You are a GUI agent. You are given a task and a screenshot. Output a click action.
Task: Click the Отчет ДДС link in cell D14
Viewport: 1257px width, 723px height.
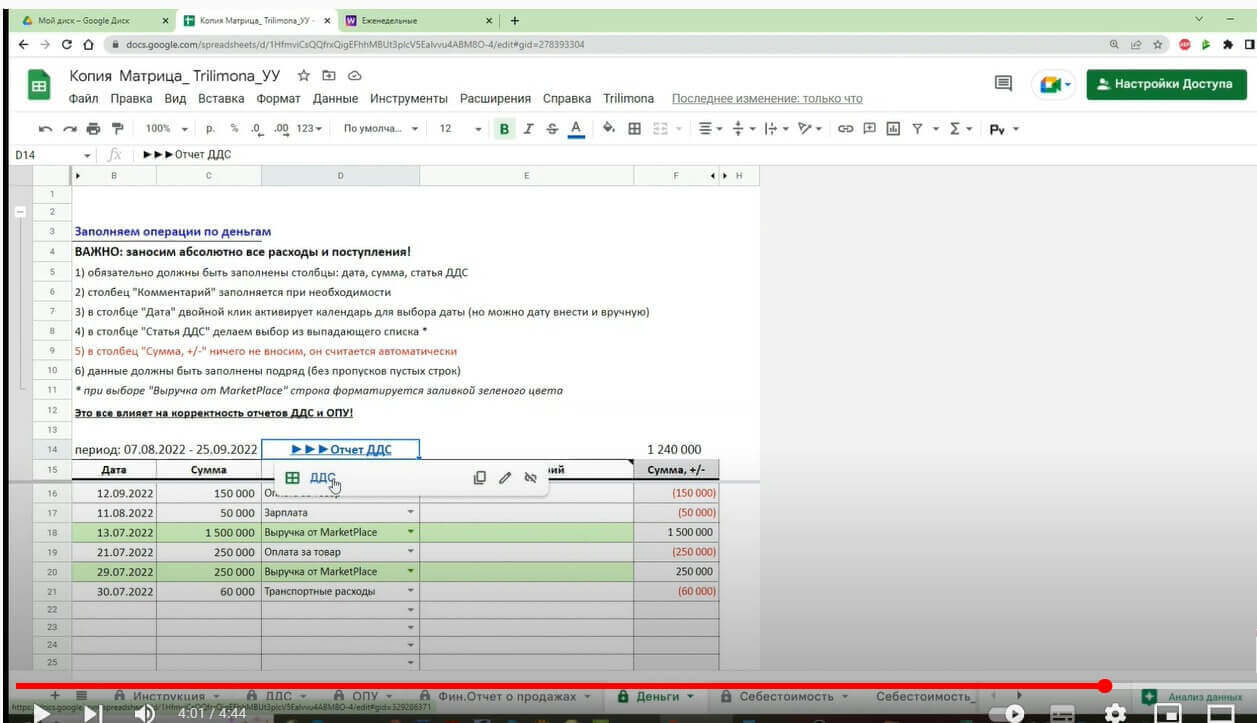[341, 450]
